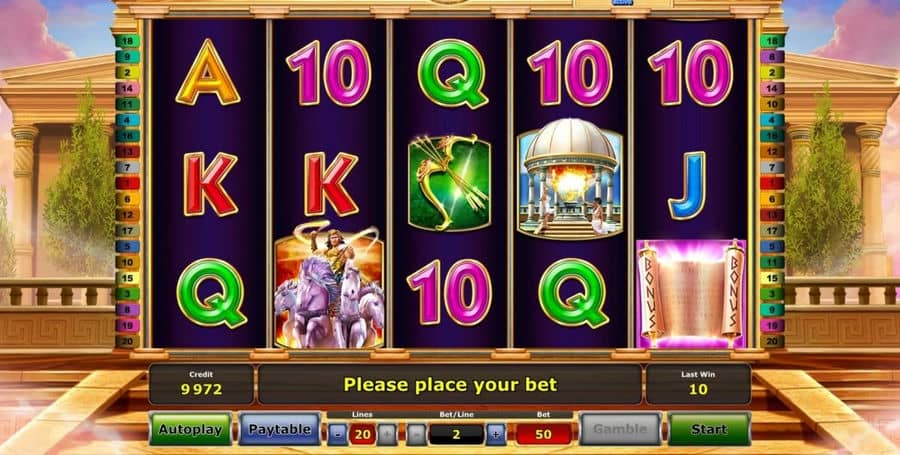Click the total Bet field showing 50
Image resolution: width=900 pixels, height=455 pixels.
(x=544, y=434)
